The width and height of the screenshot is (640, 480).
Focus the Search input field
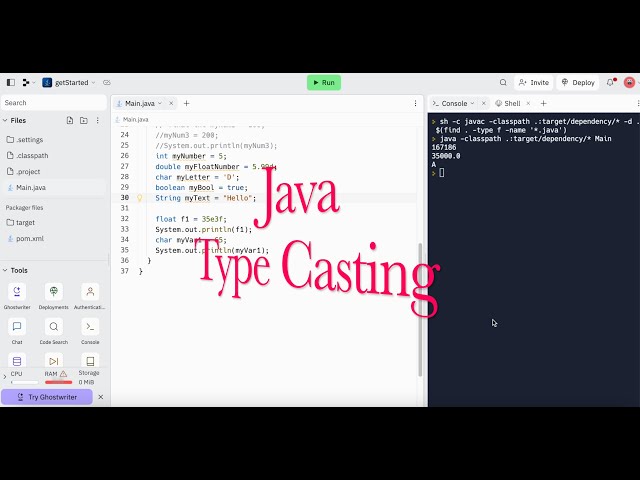click(54, 103)
